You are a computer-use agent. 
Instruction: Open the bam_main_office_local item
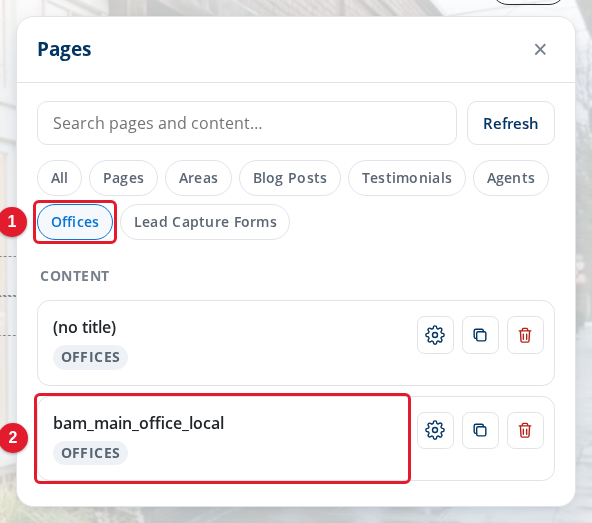coord(296,438)
